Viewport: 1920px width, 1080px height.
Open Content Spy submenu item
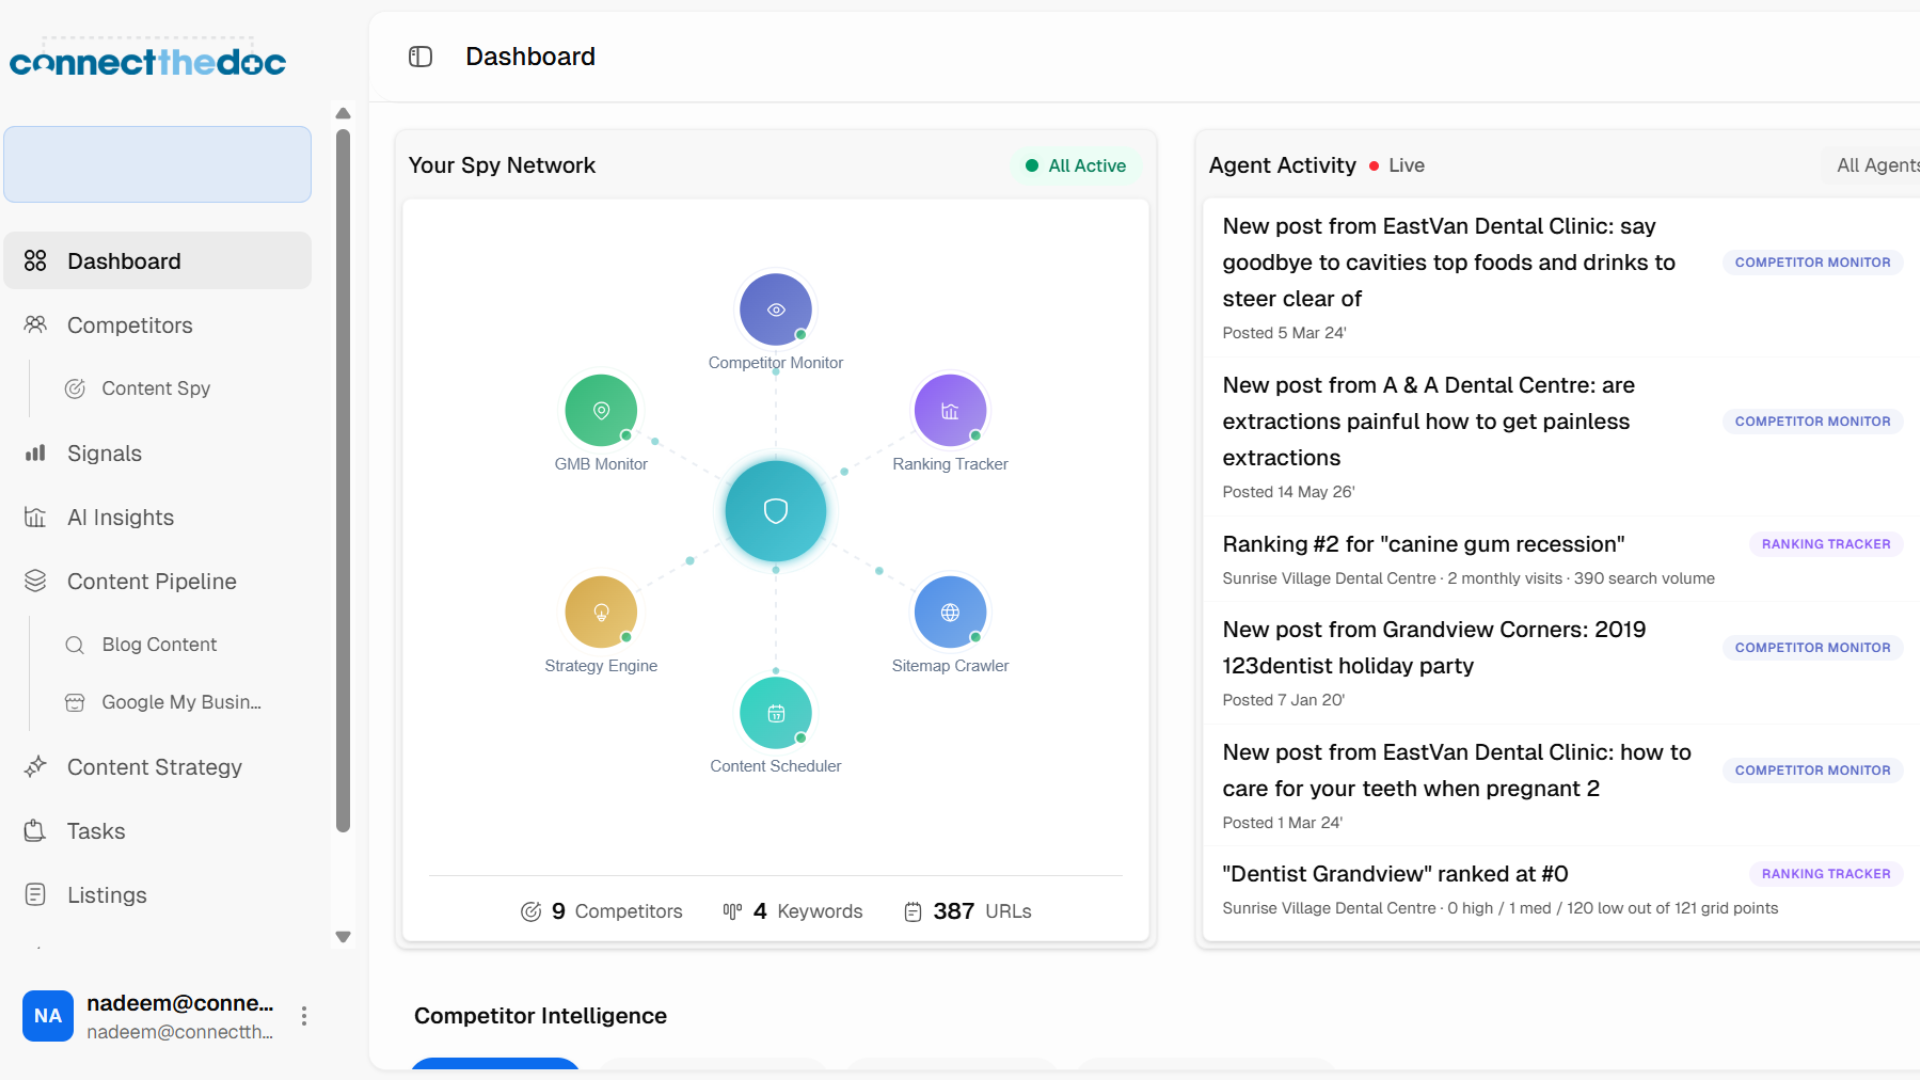click(x=155, y=388)
